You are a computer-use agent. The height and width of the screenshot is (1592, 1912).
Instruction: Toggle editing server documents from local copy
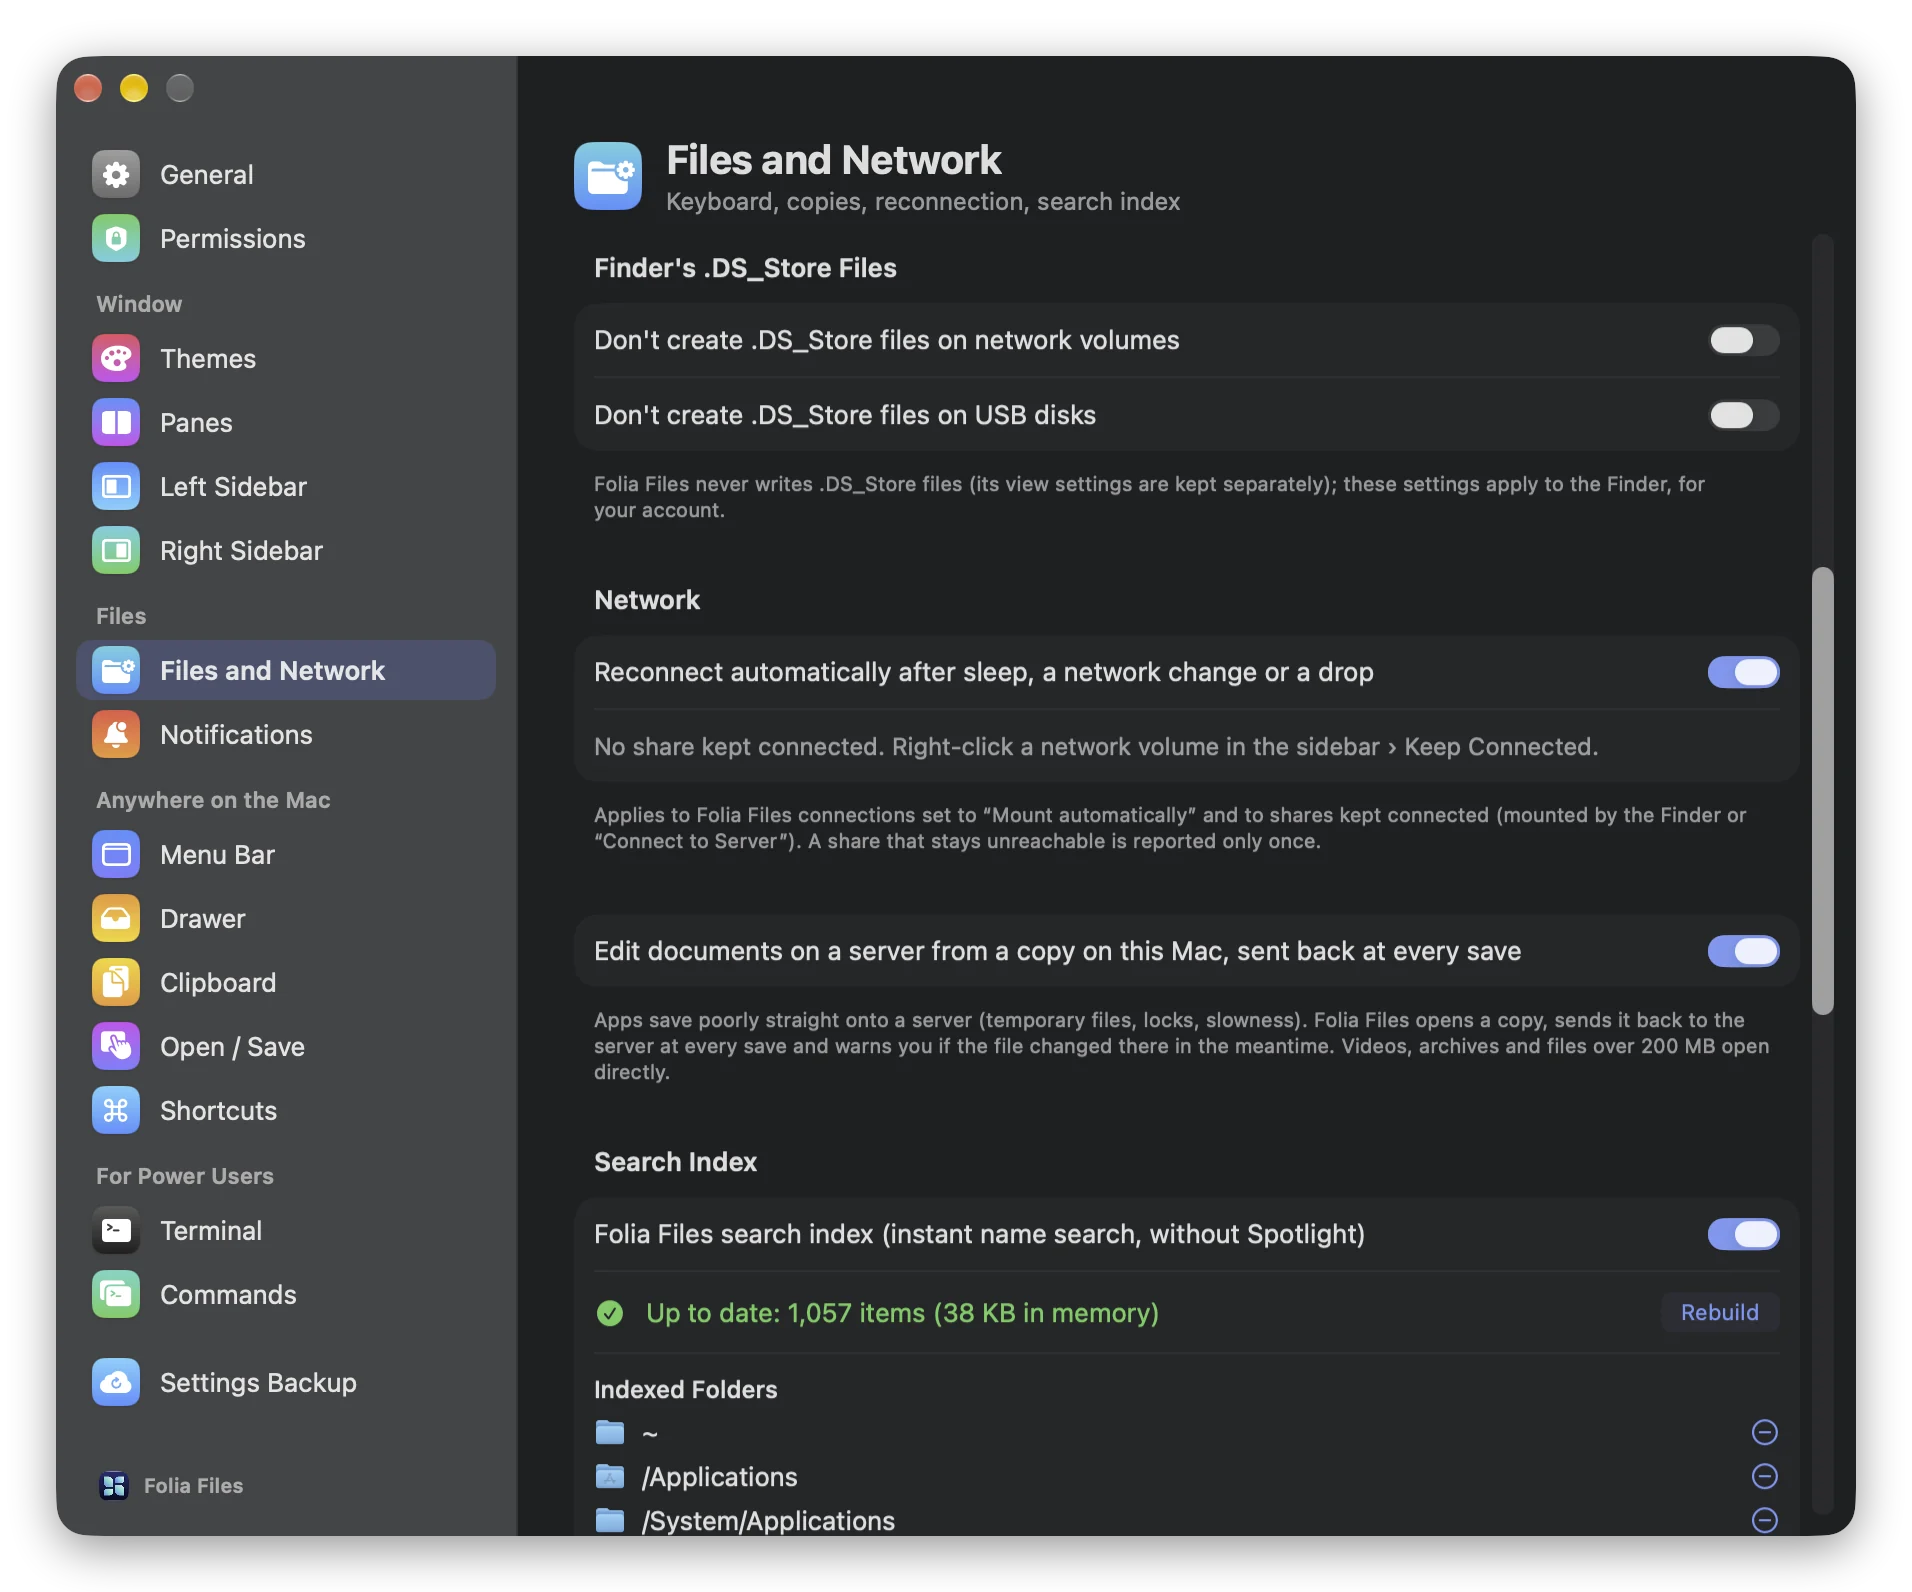(x=1744, y=952)
